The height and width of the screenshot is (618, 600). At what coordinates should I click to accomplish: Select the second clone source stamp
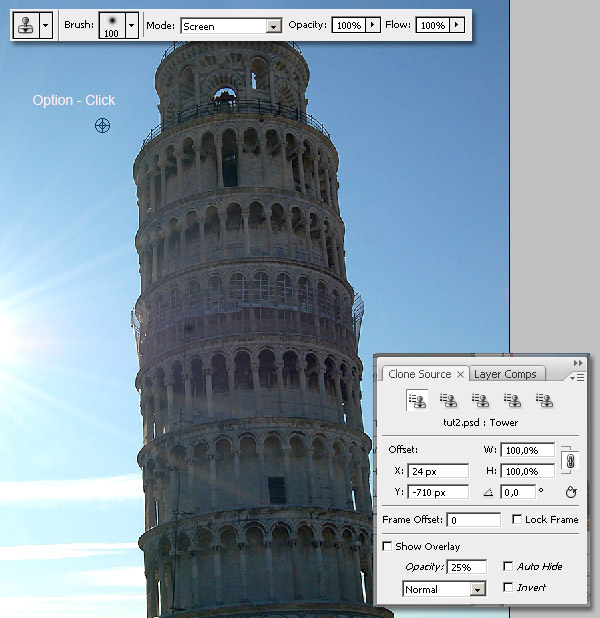tap(449, 401)
